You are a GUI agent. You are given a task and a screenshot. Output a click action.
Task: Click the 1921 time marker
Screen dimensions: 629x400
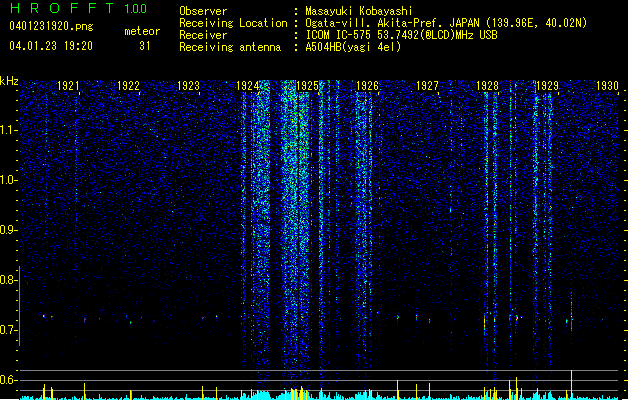68,86
